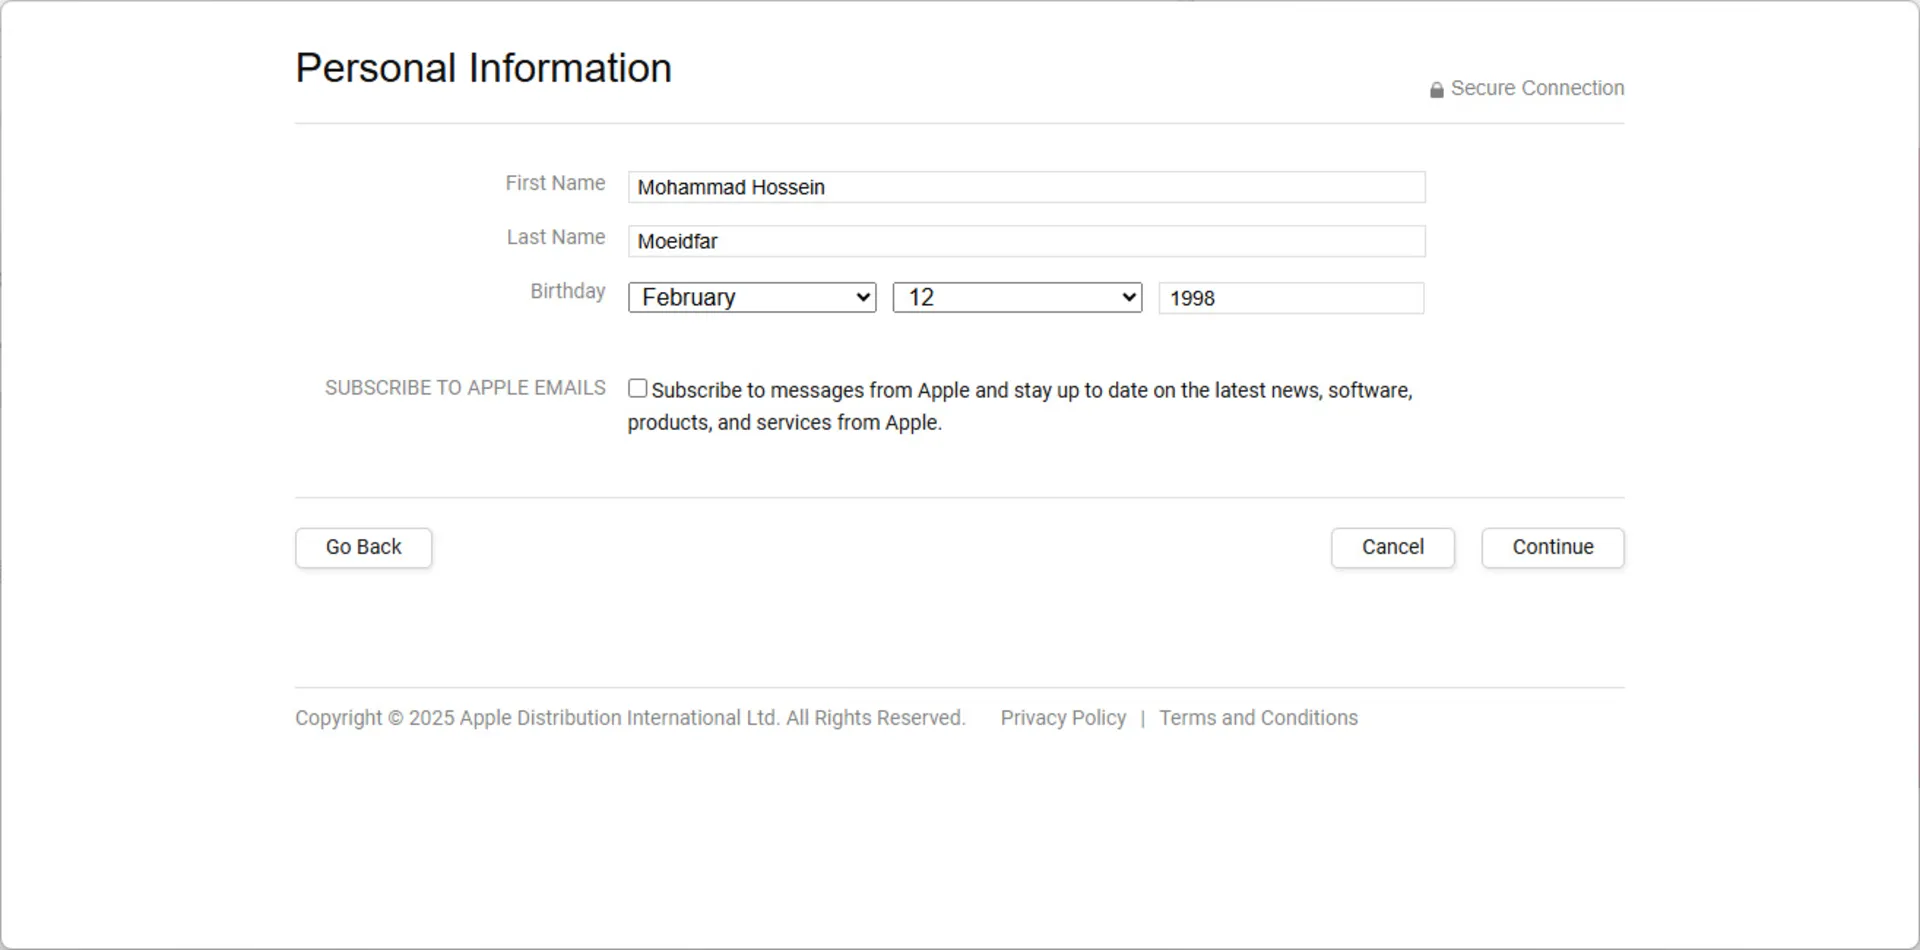Click the Personal Information page heading
The width and height of the screenshot is (1920, 950).
coord(483,68)
